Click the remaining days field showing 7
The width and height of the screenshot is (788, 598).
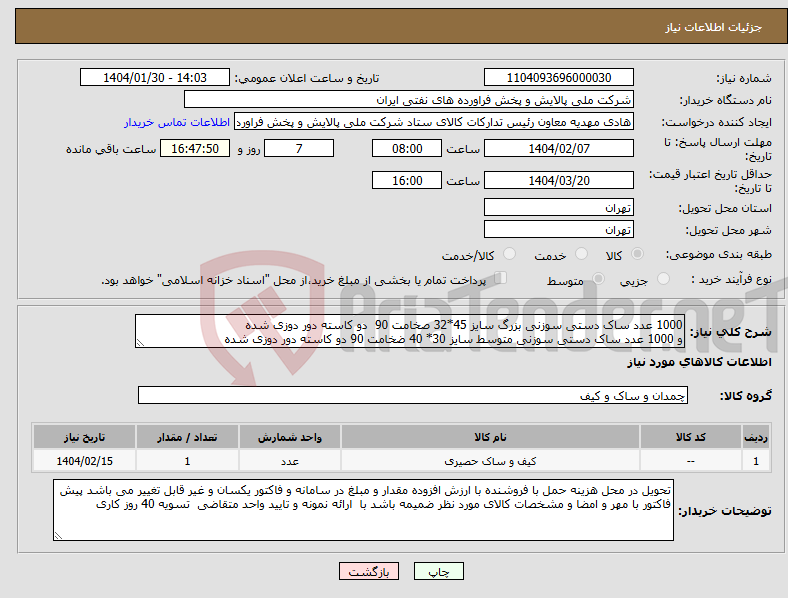click(x=299, y=148)
